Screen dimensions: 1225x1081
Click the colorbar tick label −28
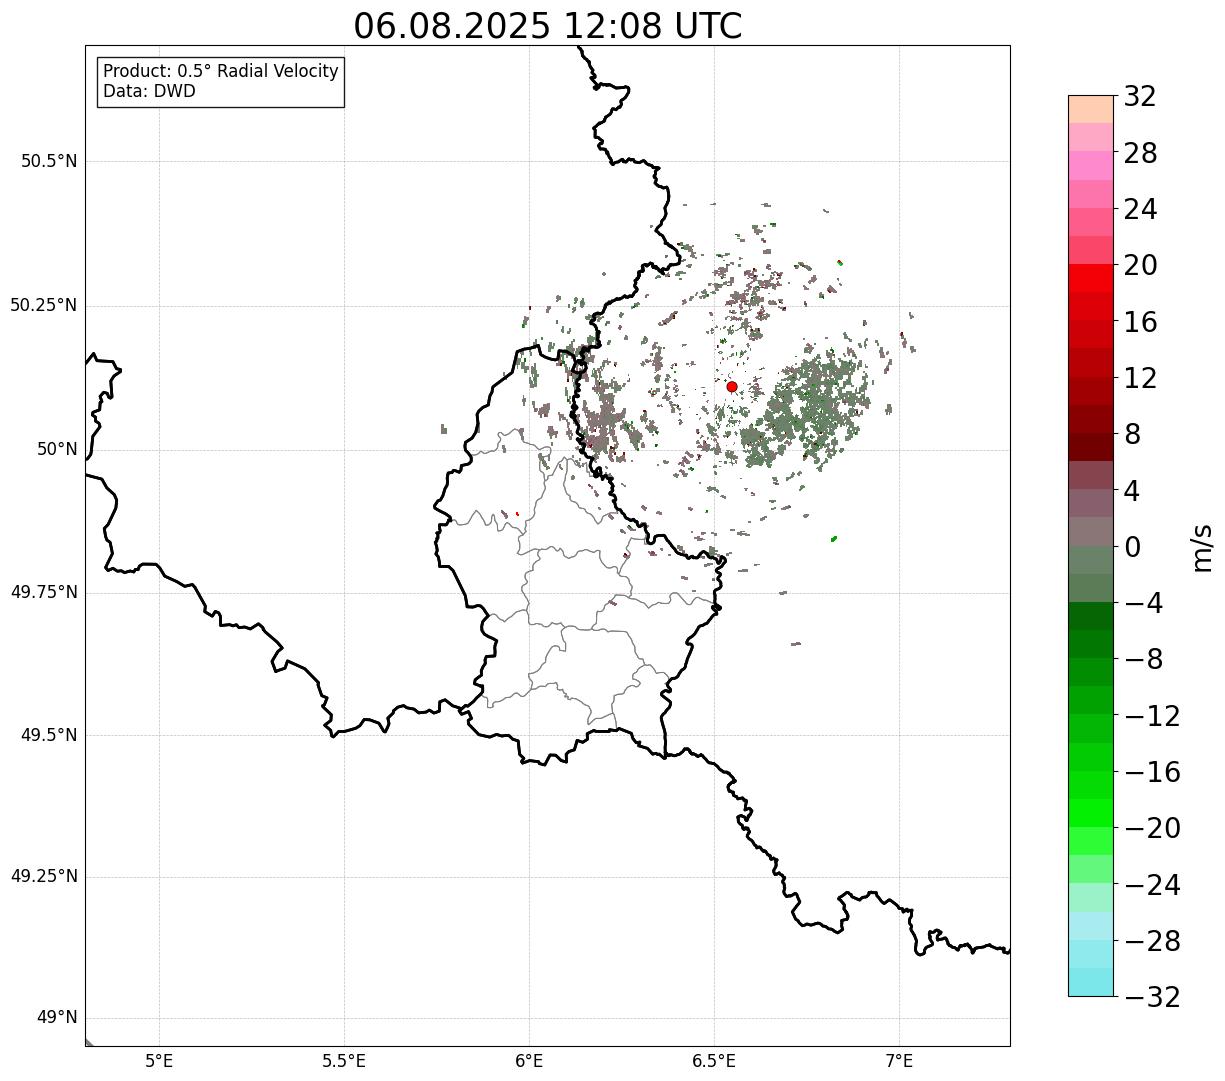coord(1152,941)
